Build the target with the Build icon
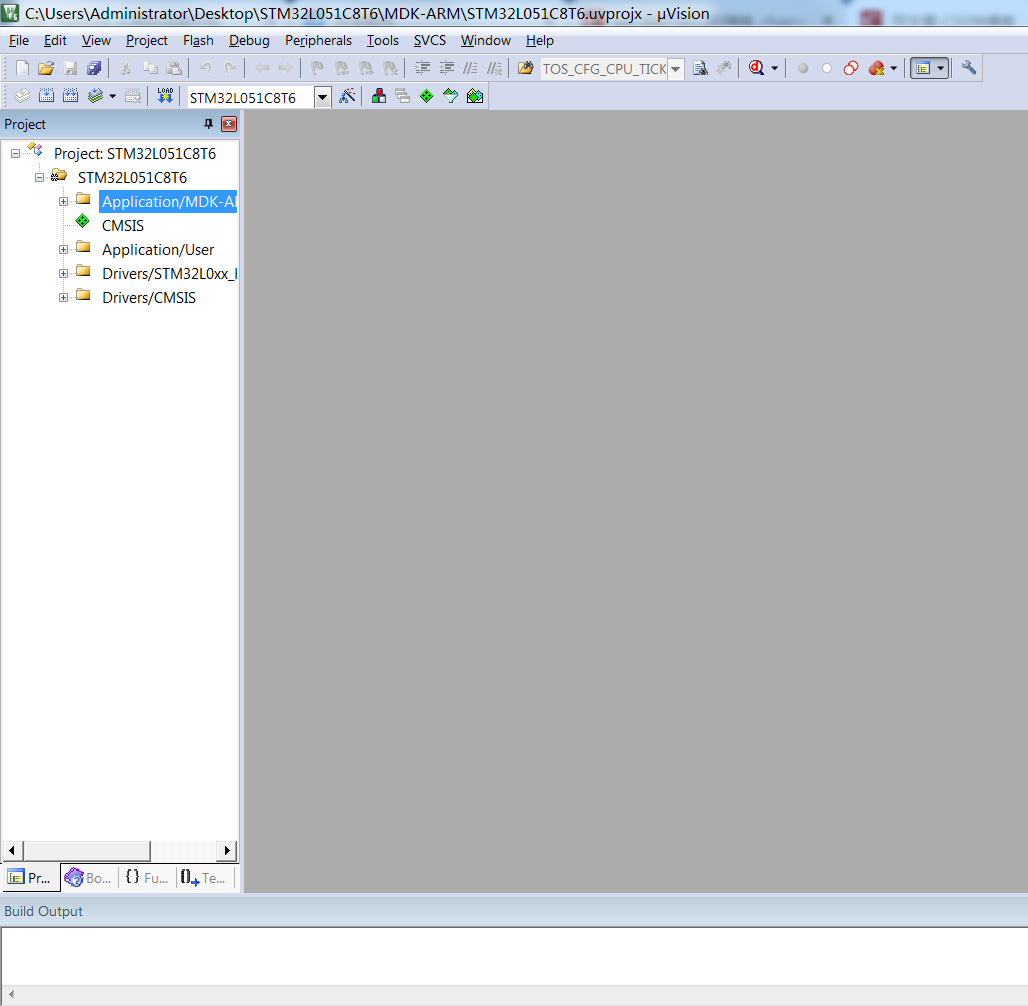Screen dimensions: 1028x1006 coord(46,96)
